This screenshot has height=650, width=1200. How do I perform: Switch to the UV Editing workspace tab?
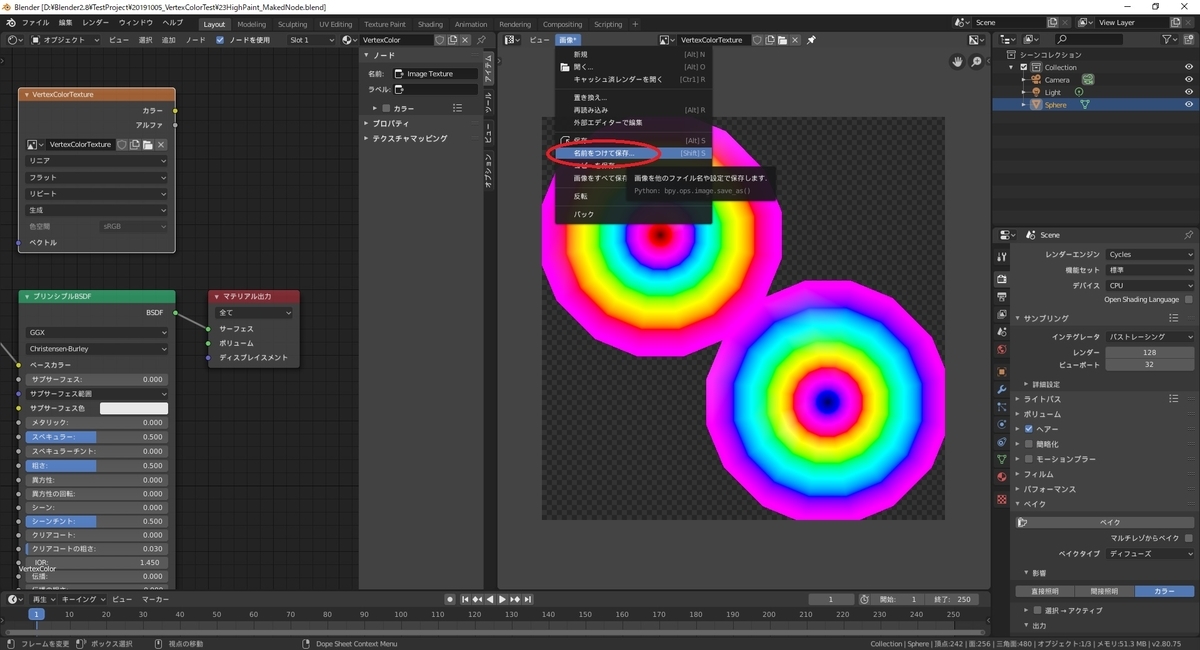[335, 24]
